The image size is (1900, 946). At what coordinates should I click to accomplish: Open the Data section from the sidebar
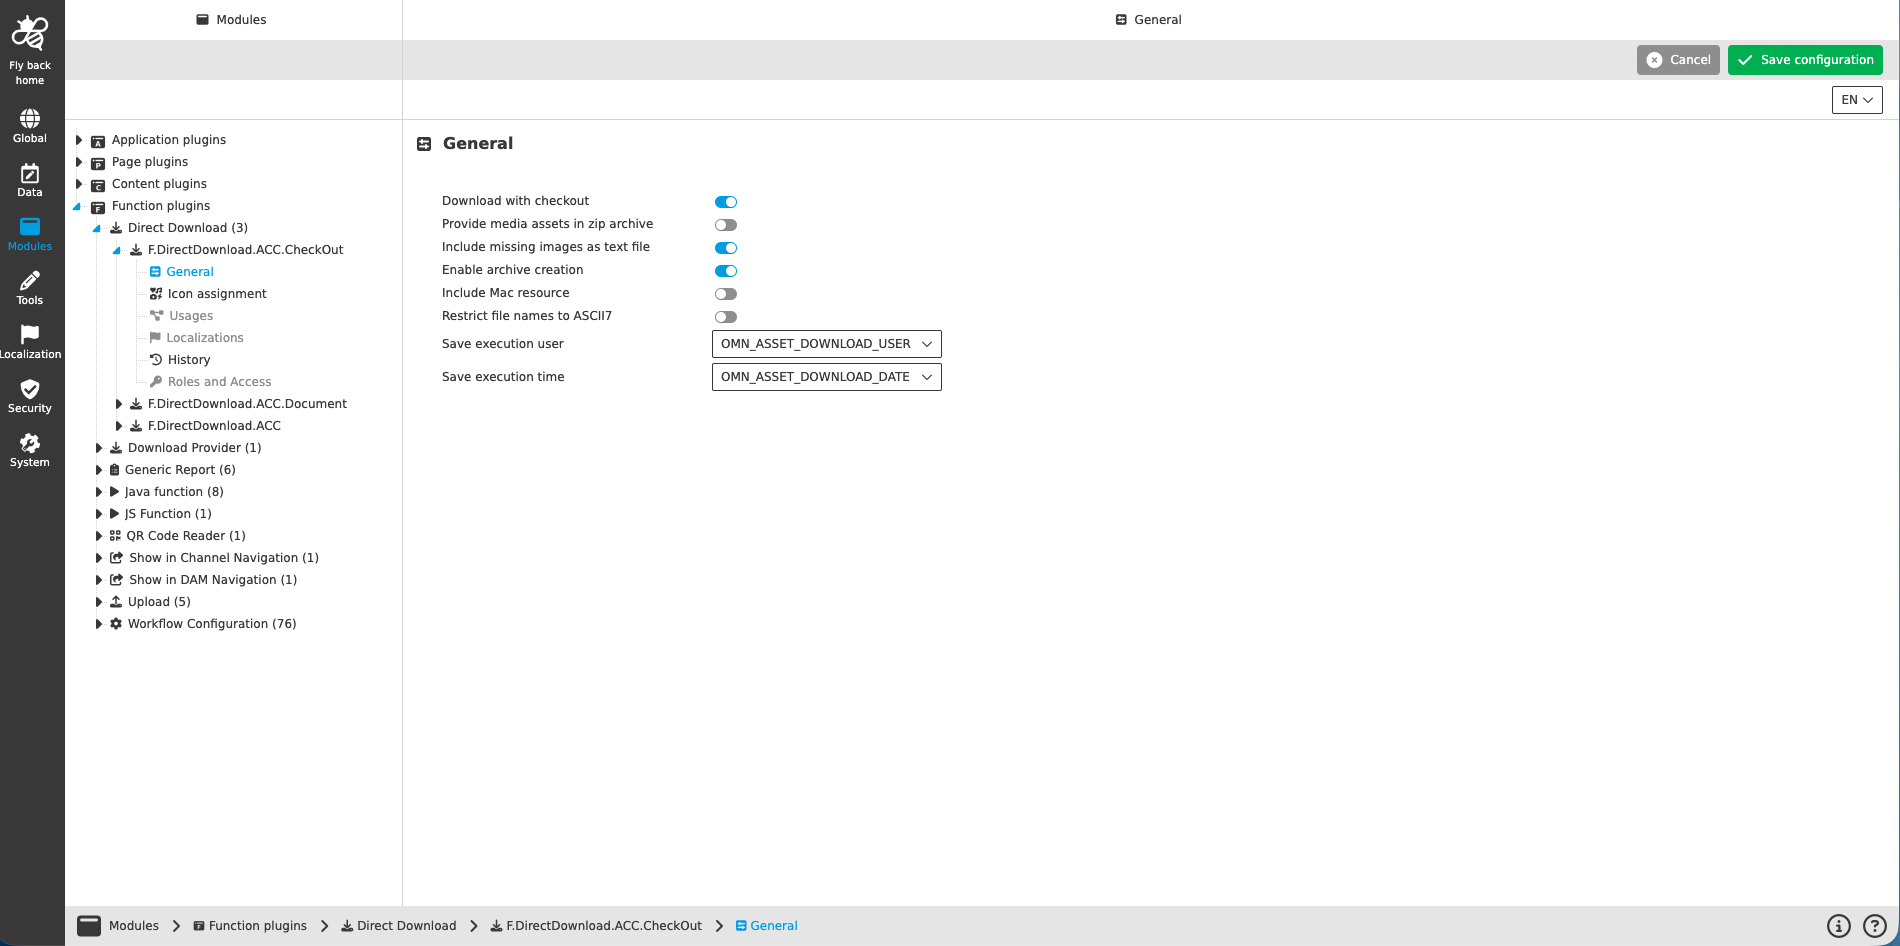pyautogui.click(x=29, y=178)
